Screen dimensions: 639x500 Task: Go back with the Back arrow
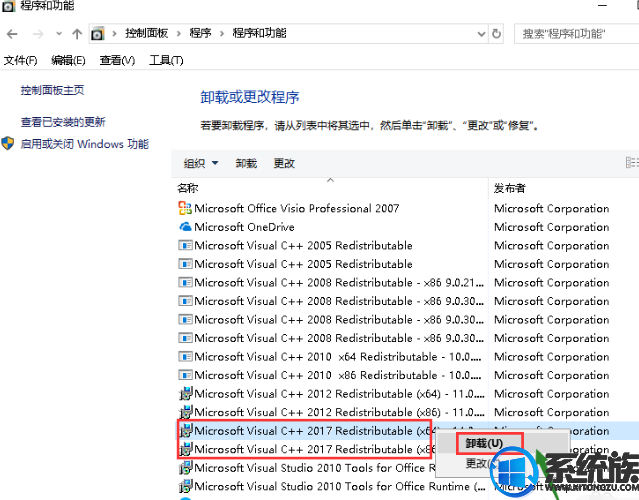[12, 34]
